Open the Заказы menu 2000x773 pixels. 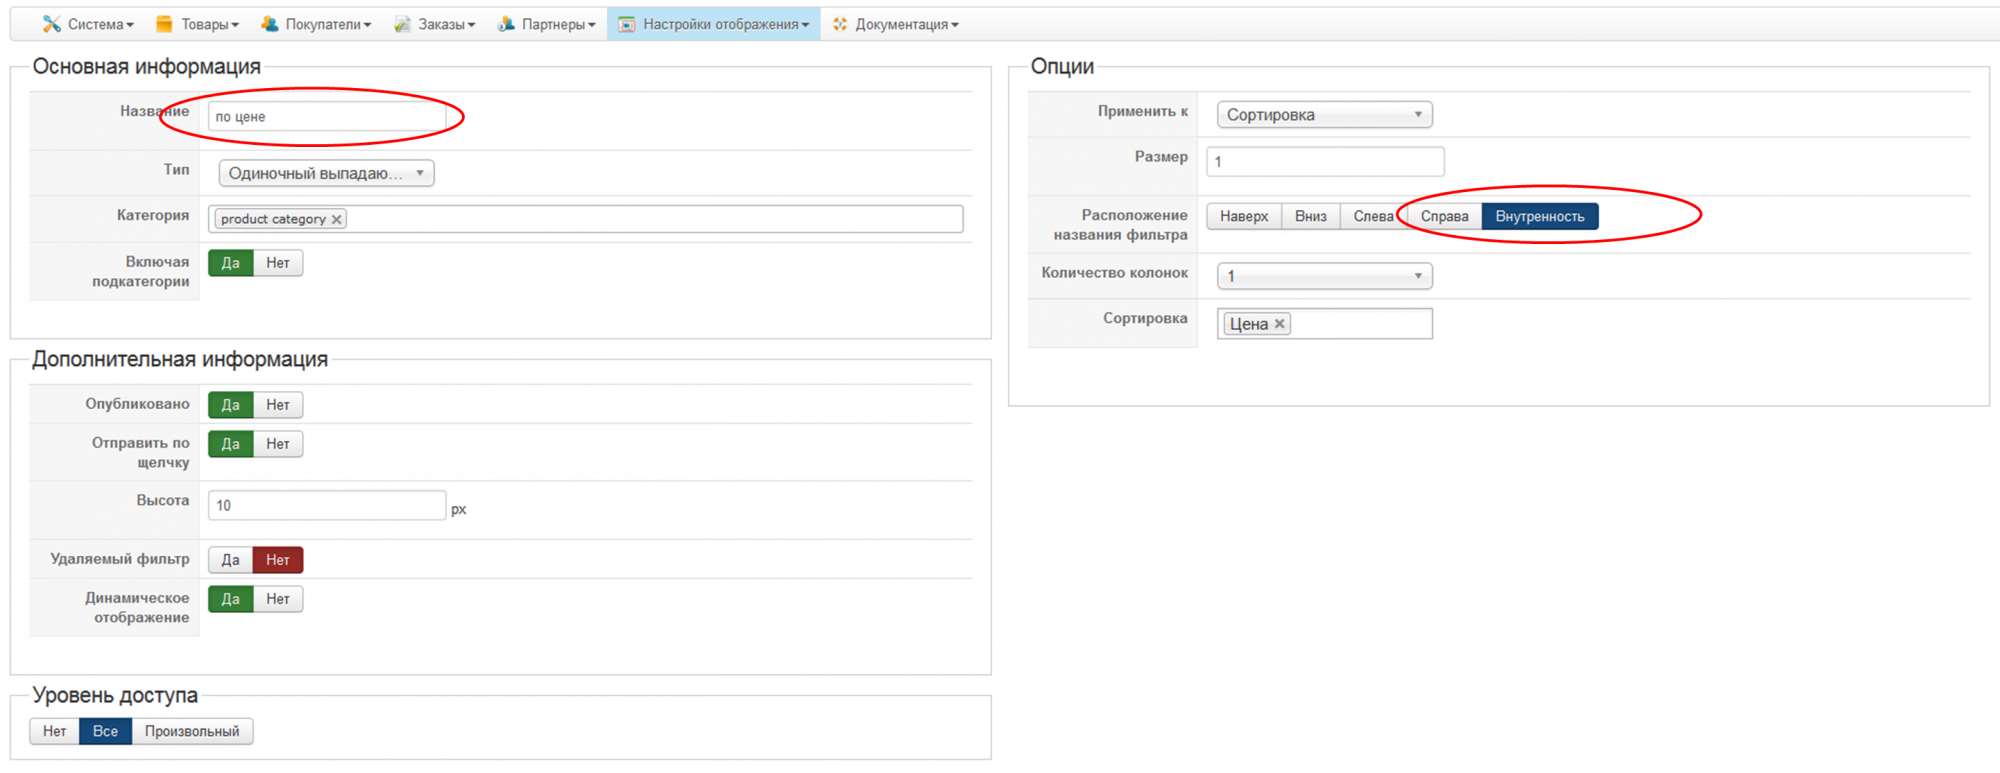(x=446, y=24)
